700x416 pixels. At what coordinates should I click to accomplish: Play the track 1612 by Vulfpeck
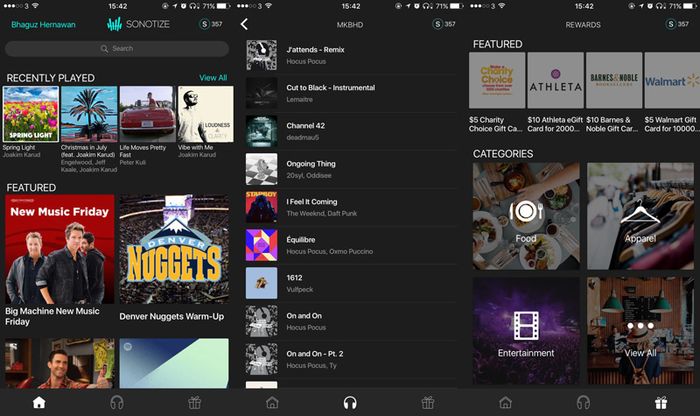pyautogui.click(x=350, y=283)
